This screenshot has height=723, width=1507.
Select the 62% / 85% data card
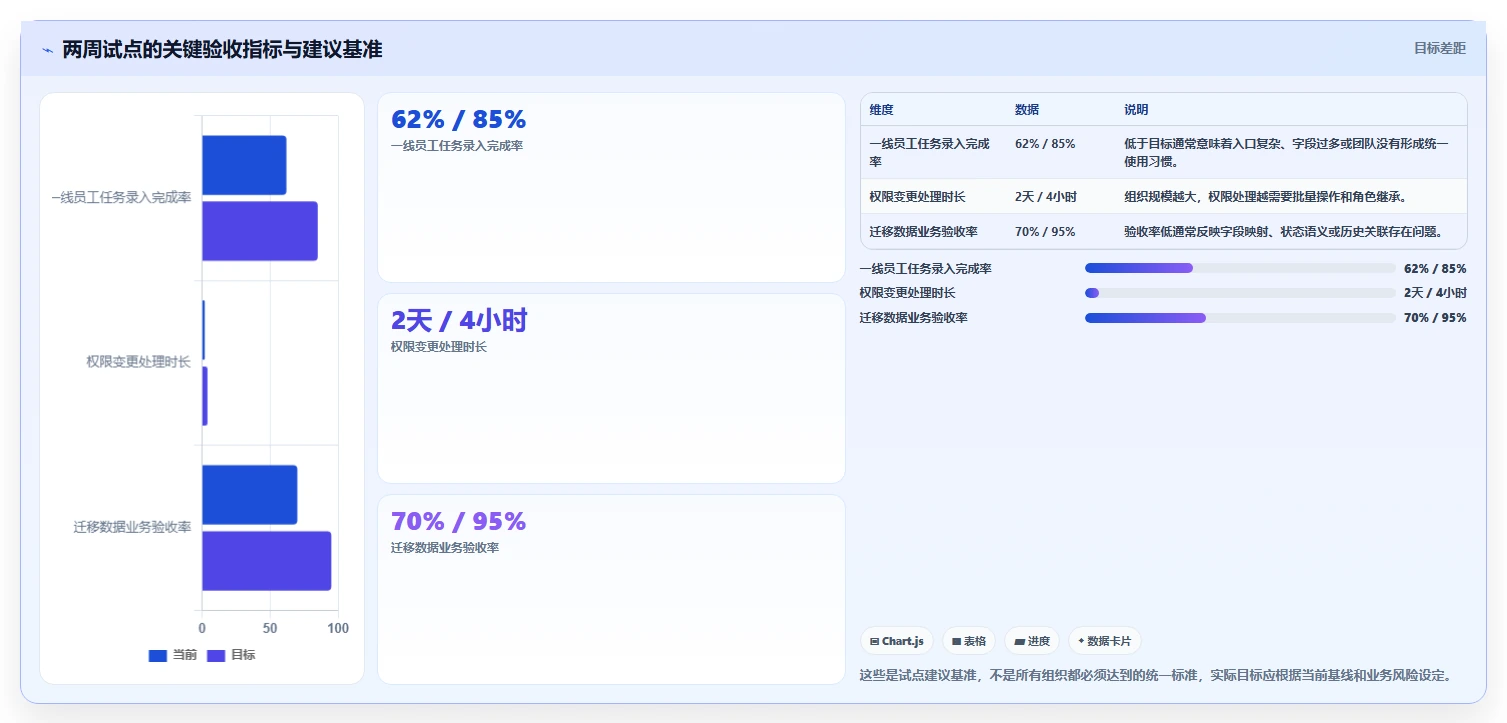pos(611,188)
